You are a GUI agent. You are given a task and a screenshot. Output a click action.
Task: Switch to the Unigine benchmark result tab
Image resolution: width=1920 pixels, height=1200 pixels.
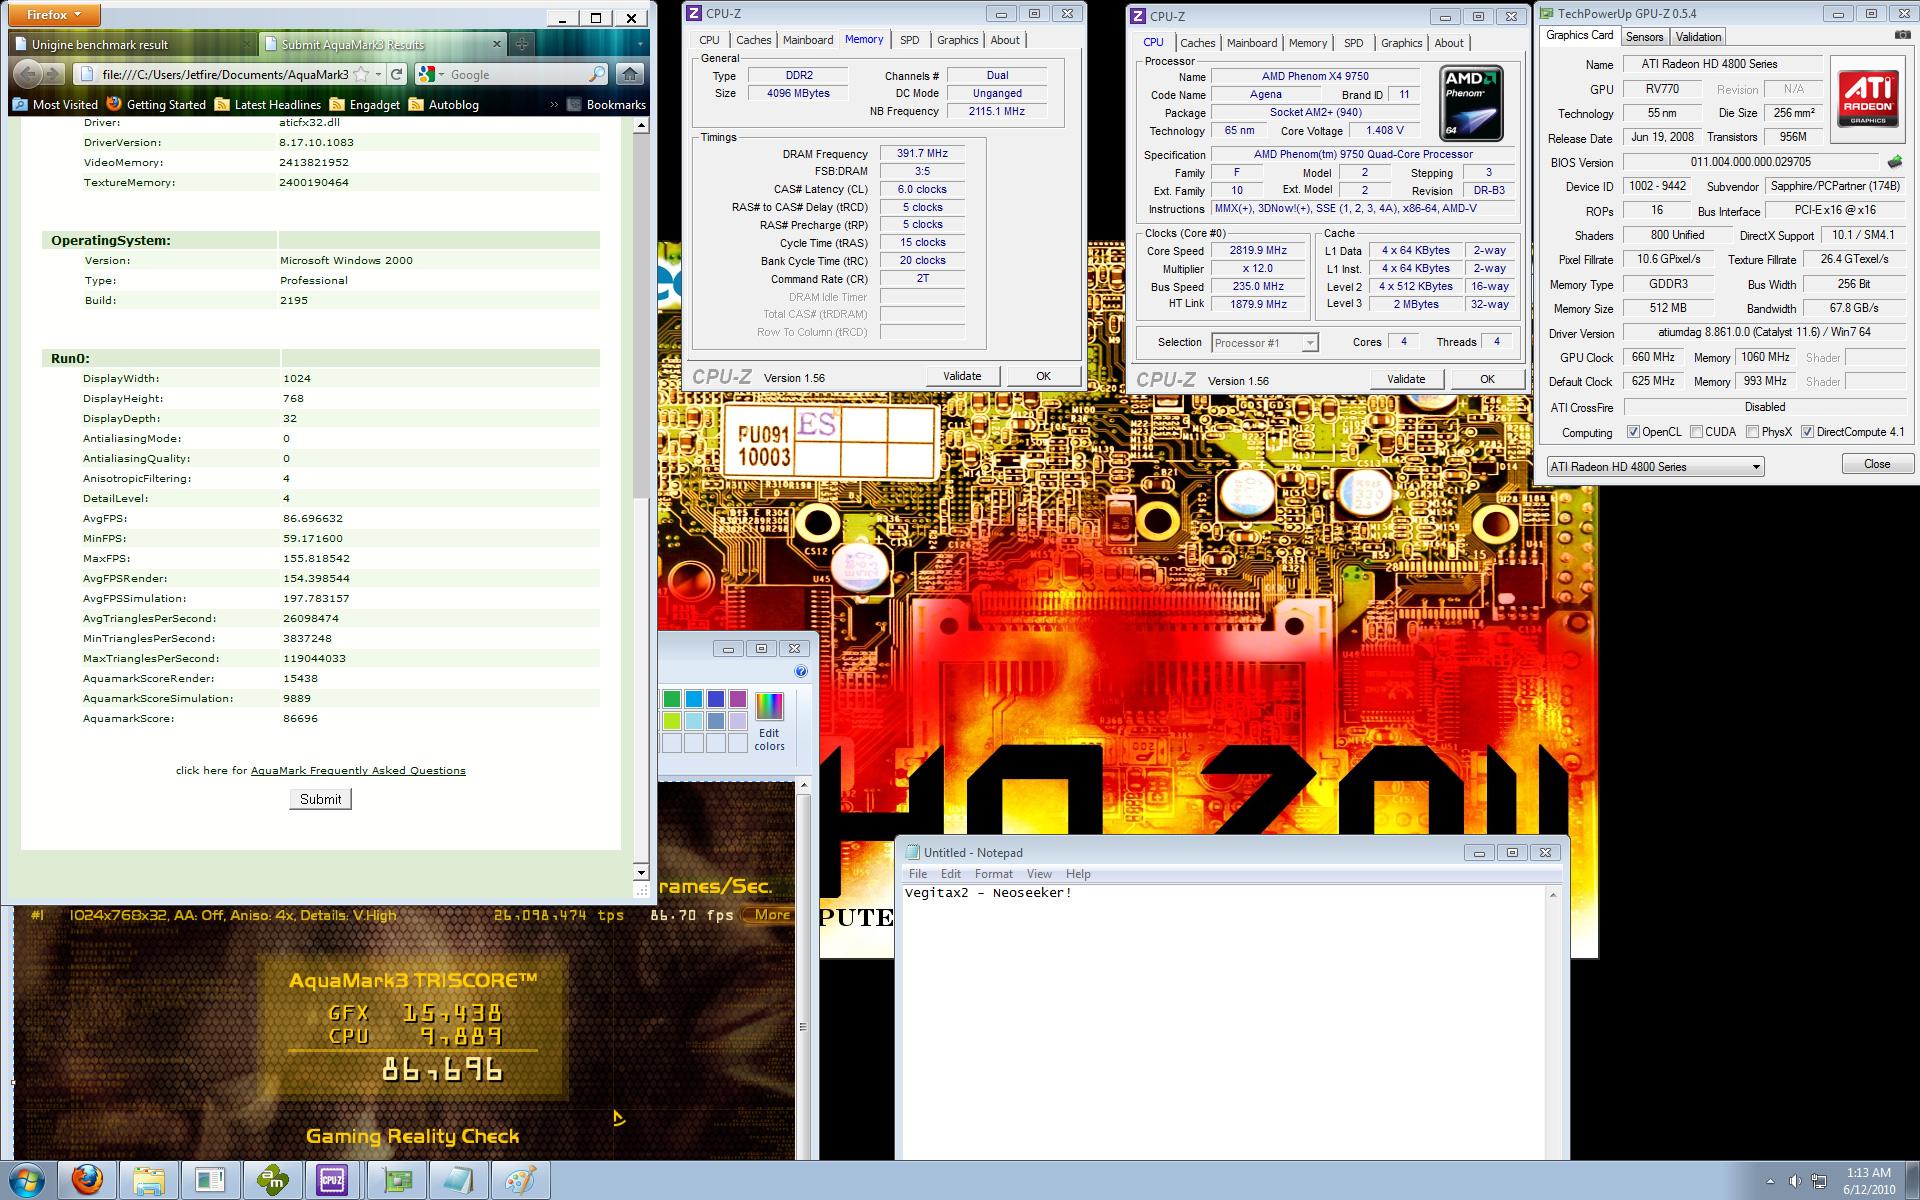pyautogui.click(x=133, y=44)
